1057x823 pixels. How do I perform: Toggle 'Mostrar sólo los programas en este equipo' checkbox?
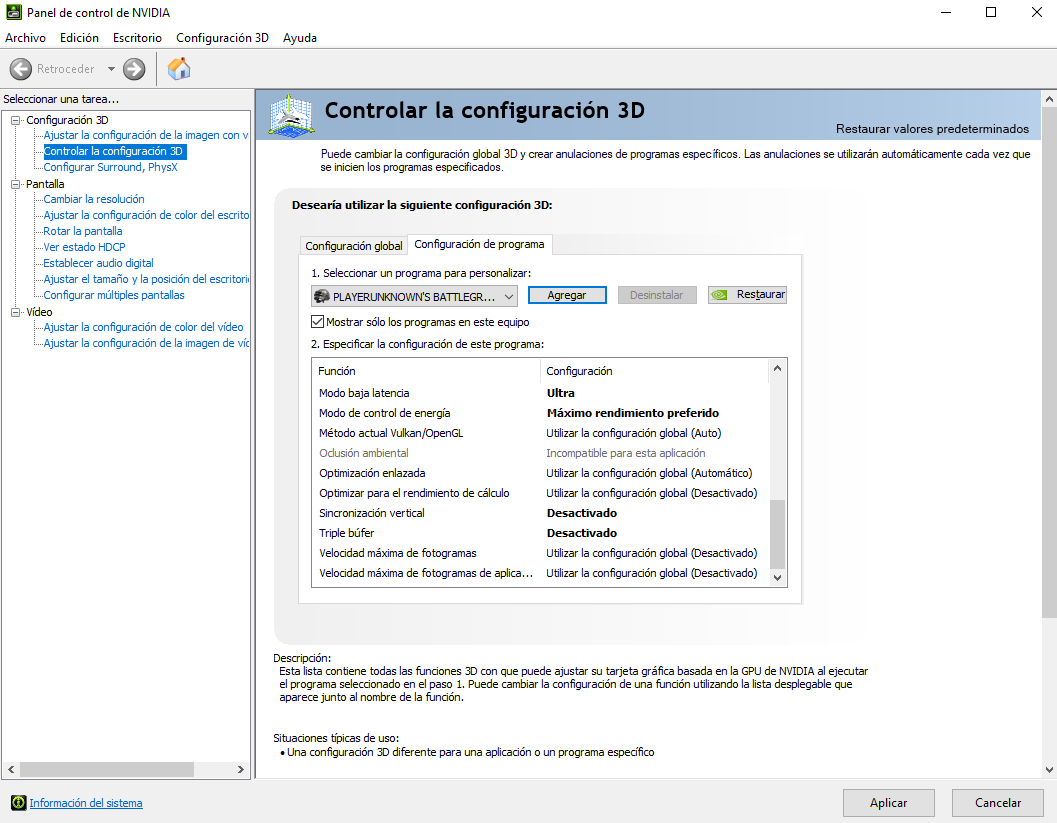[x=318, y=322]
